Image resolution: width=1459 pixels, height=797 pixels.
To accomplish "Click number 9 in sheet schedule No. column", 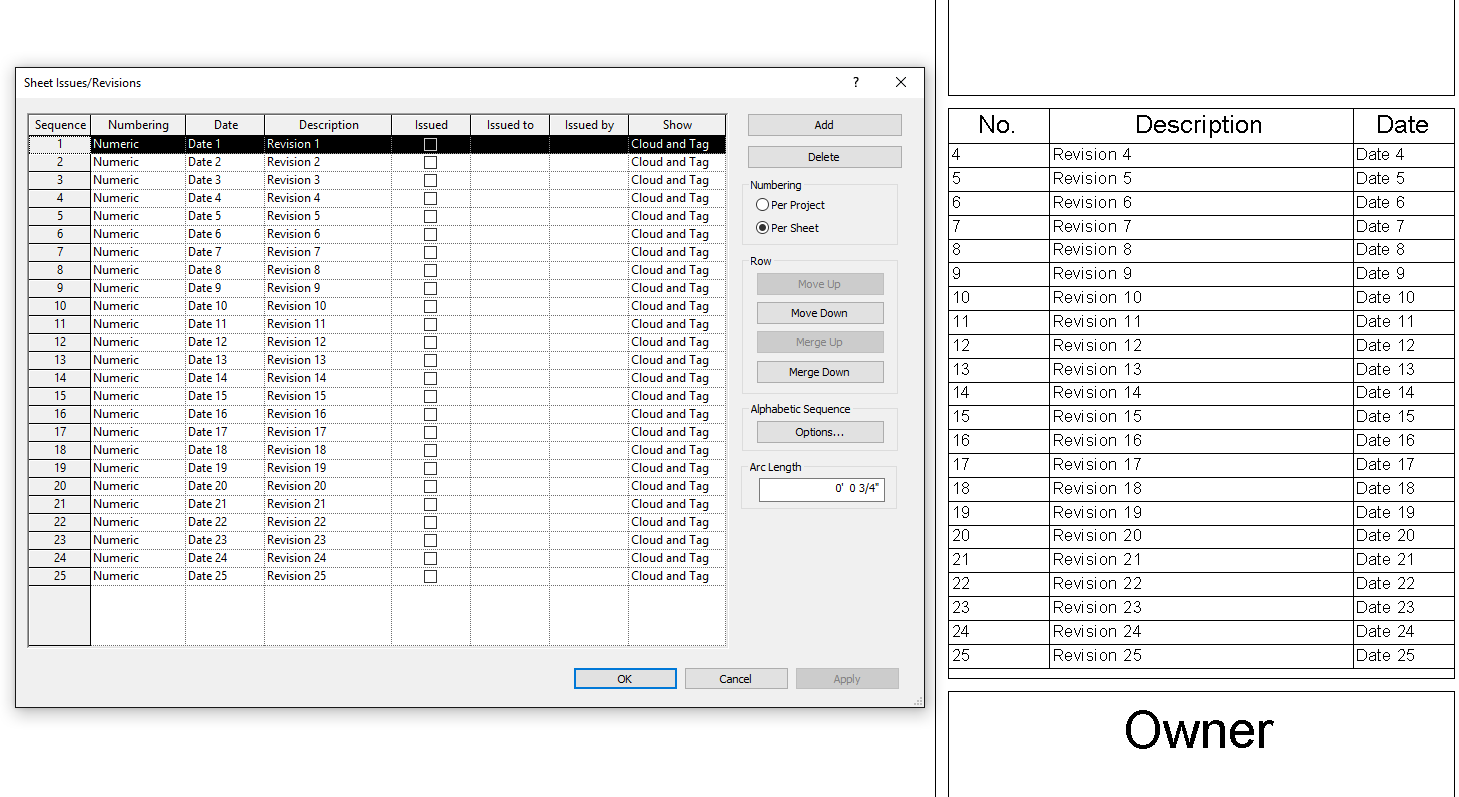I will pos(957,274).
